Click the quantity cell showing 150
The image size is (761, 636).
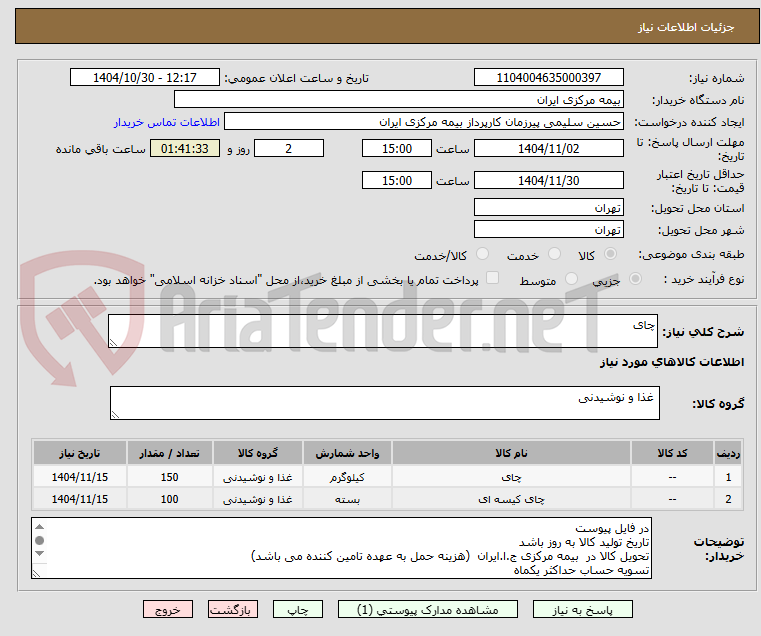(169, 477)
